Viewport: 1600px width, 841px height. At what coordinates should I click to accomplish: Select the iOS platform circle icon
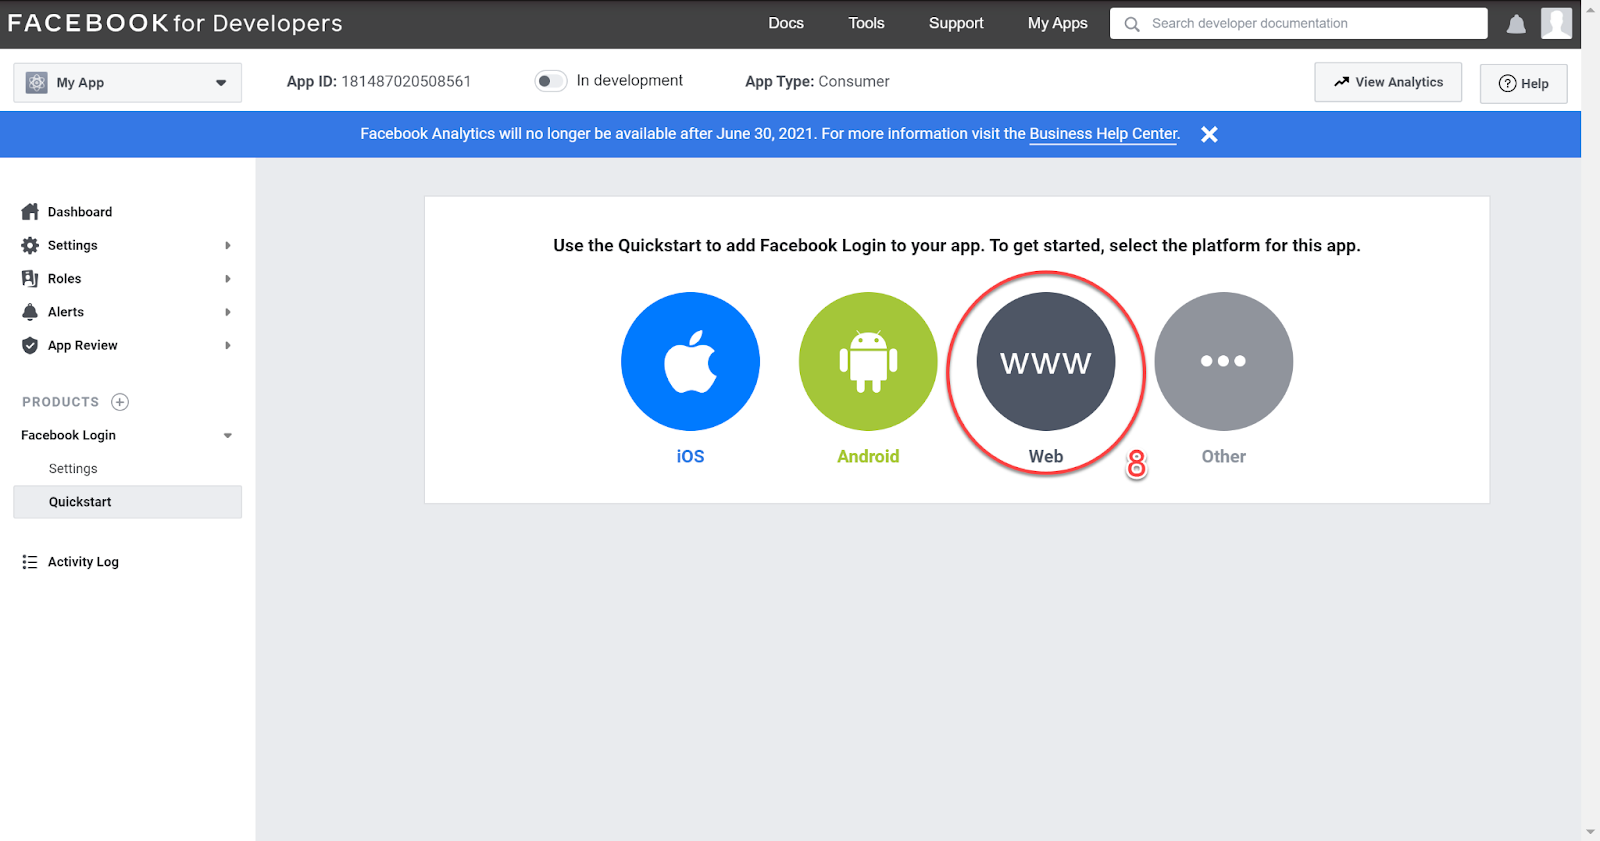690,361
